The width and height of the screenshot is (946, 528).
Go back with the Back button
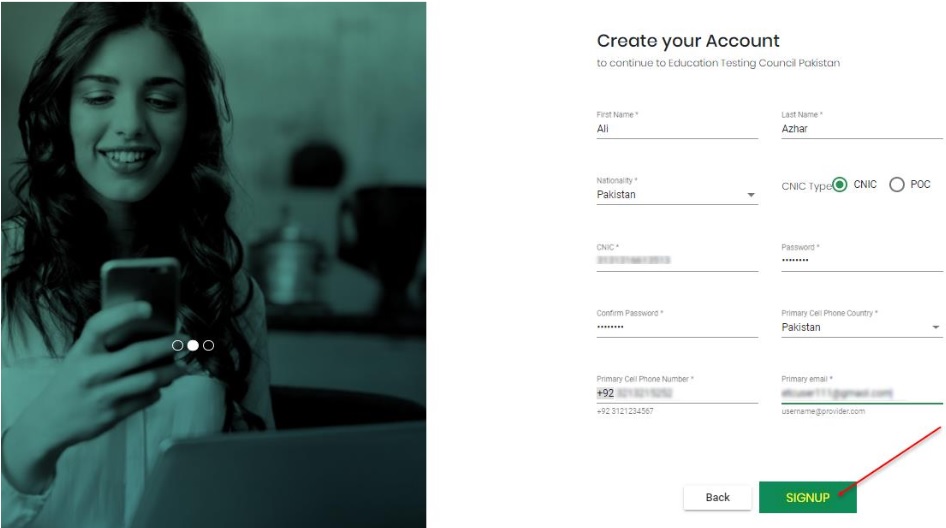(717, 497)
